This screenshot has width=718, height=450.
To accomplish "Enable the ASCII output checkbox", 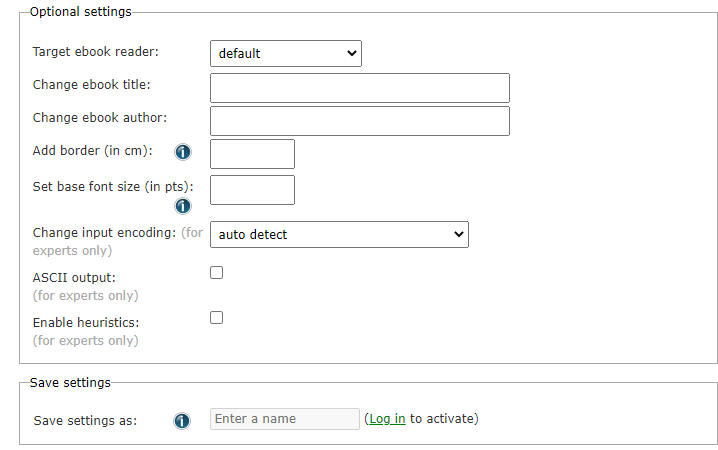I will point(216,273).
